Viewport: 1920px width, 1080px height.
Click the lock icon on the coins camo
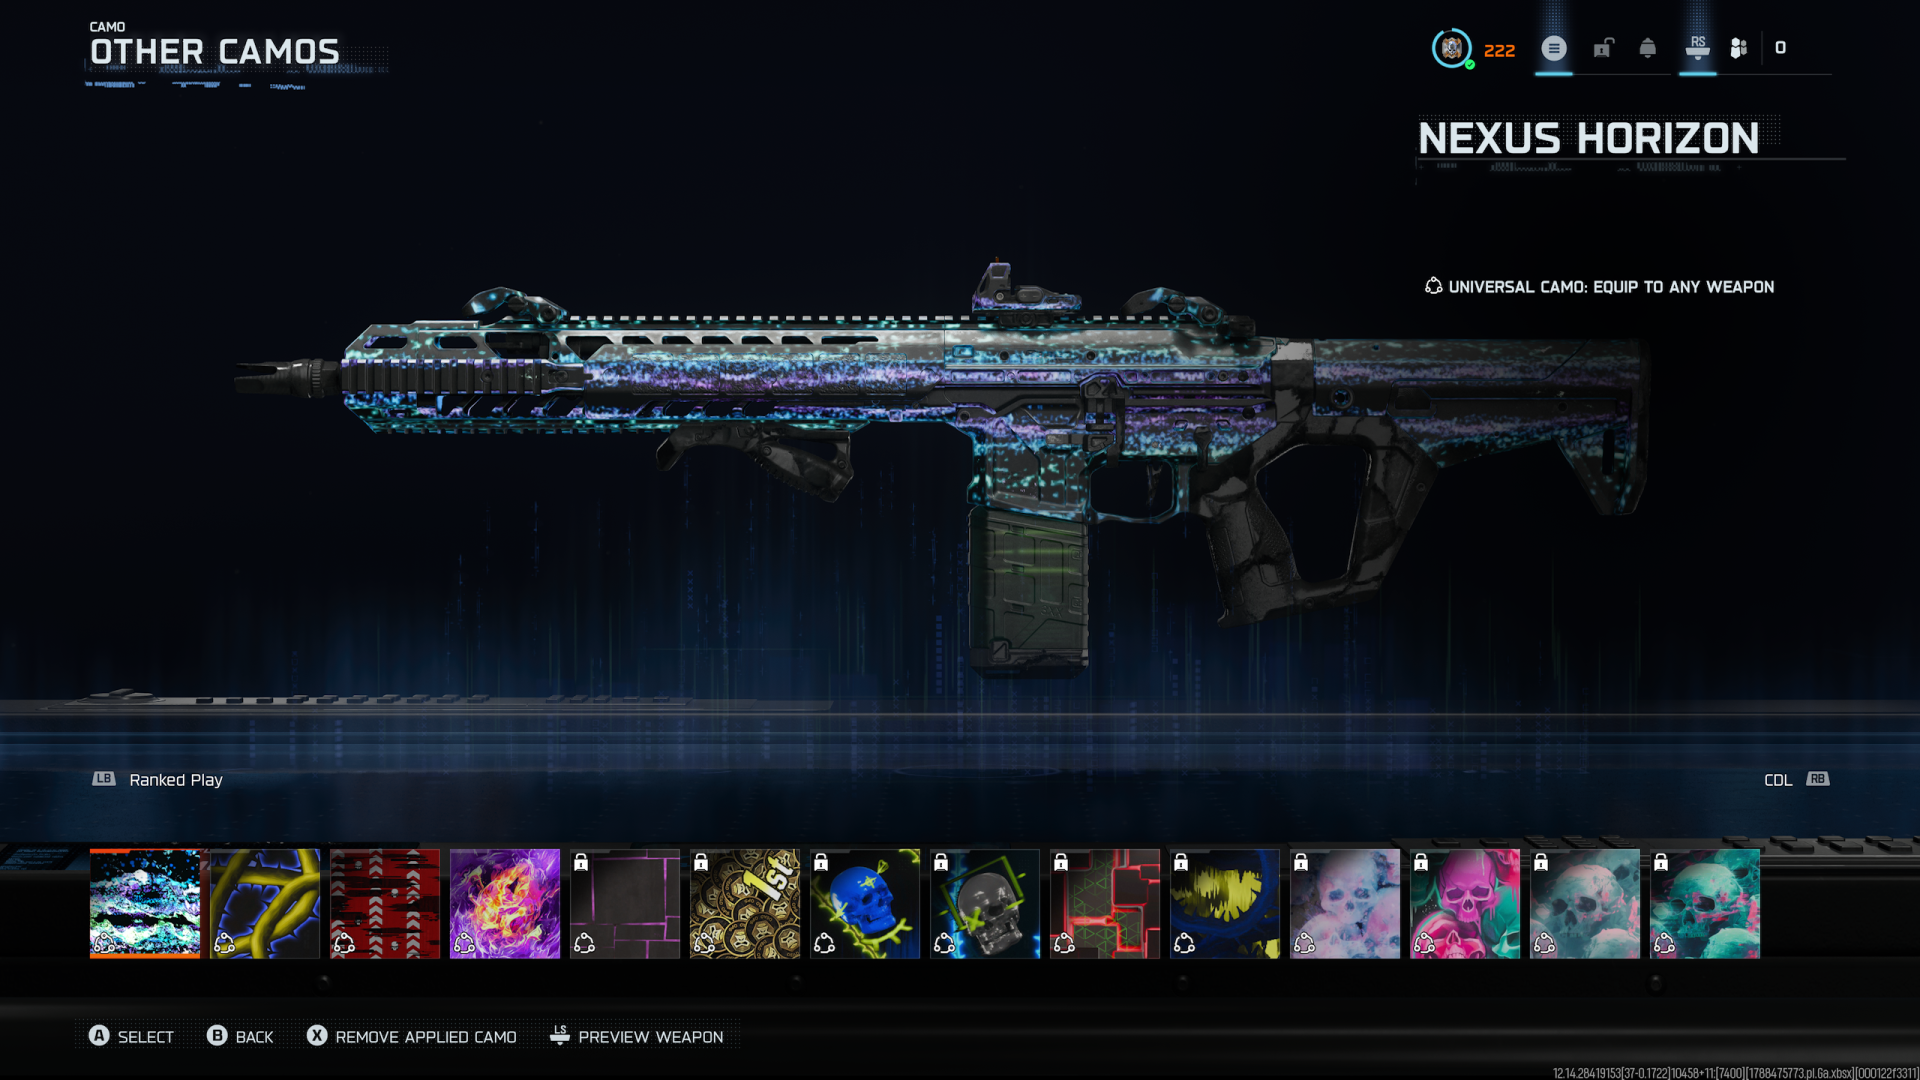(x=701, y=862)
